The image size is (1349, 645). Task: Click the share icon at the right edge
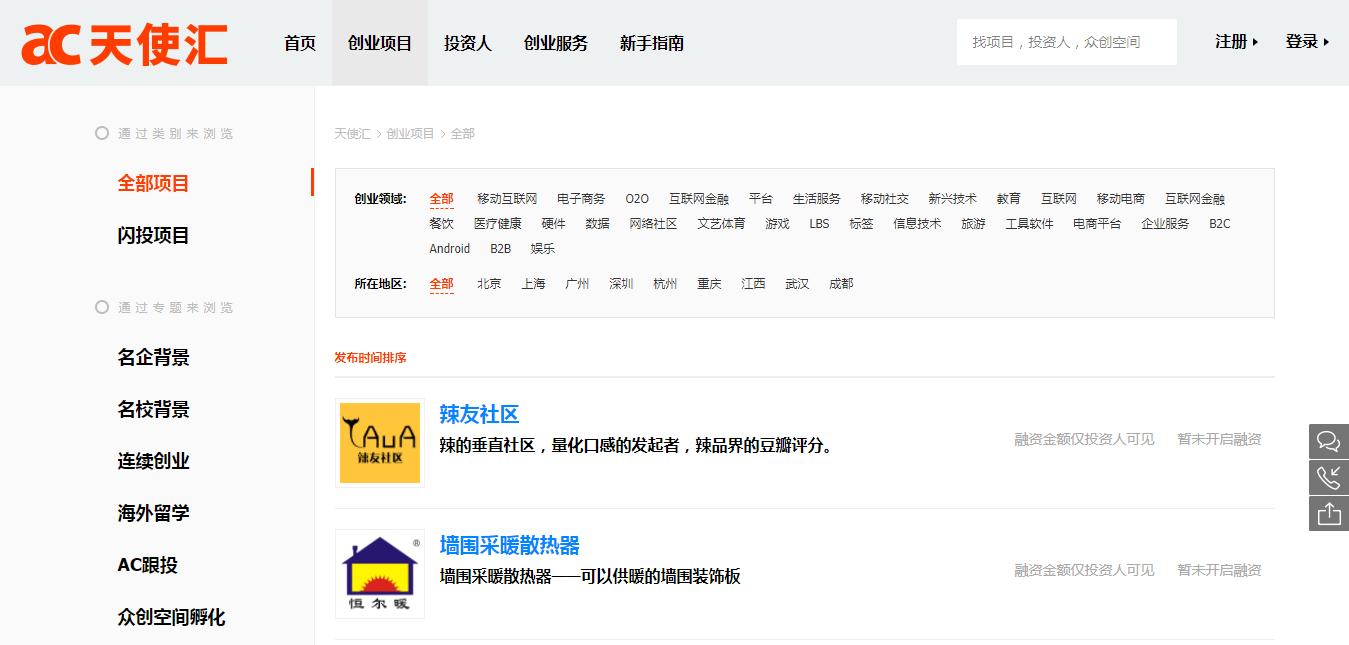1328,513
